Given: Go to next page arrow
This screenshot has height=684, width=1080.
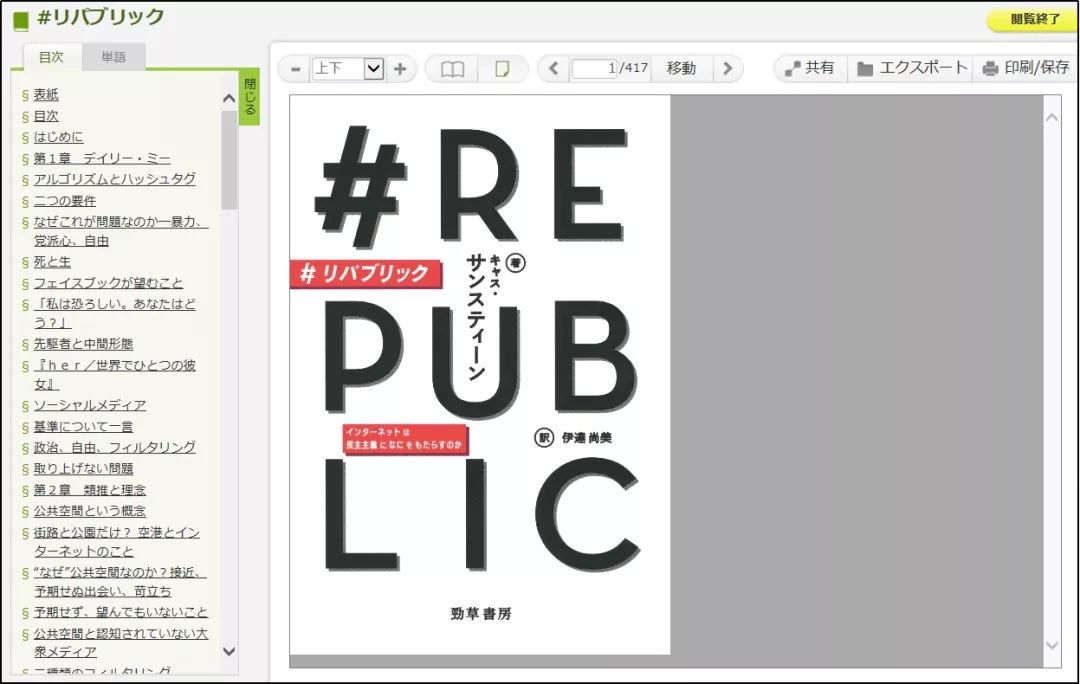Looking at the screenshot, I should click(x=727, y=69).
